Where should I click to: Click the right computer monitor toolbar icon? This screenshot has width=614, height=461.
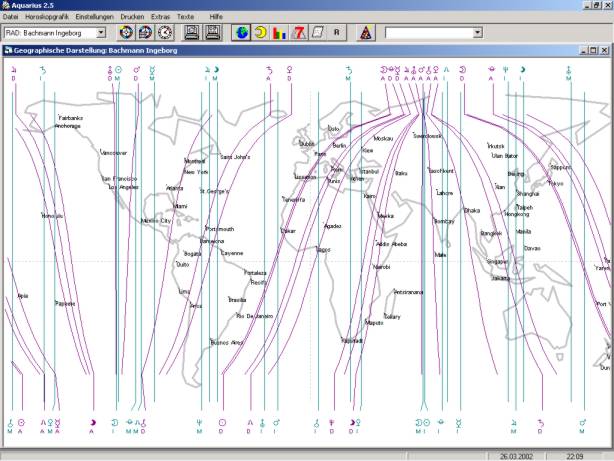(212, 33)
